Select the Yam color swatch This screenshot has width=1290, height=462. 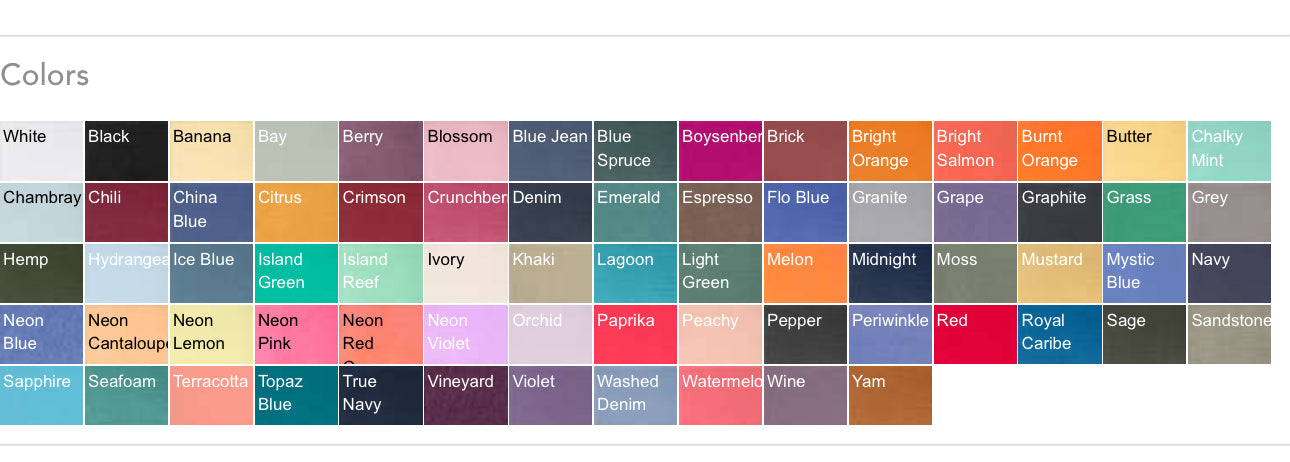tap(890, 396)
